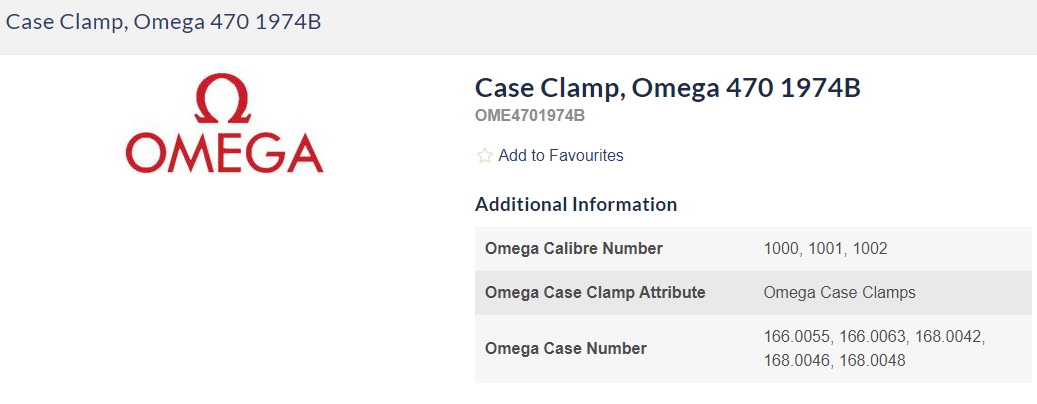
Task: Click the SKU code OME4701974B
Action: pos(530,116)
